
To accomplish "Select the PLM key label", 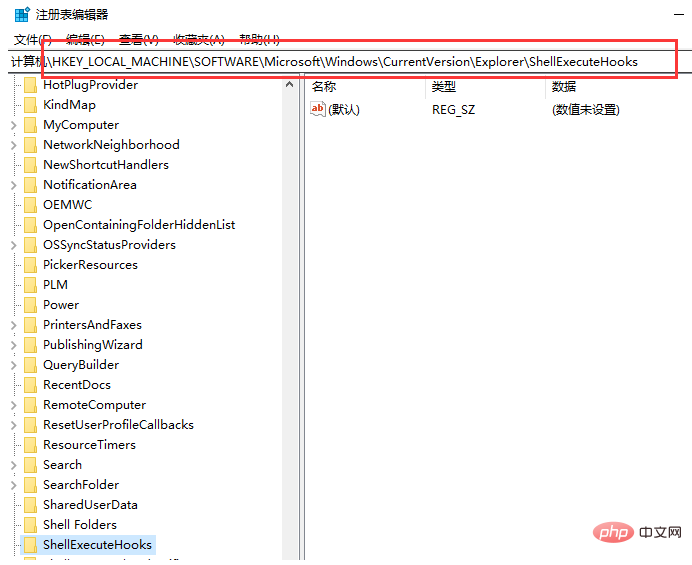I will tap(55, 285).
